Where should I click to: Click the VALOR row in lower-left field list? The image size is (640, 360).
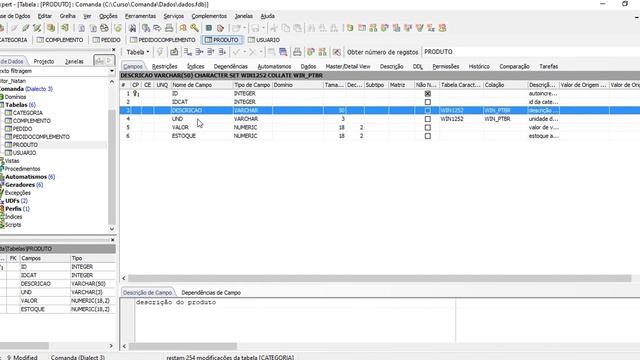click(58, 301)
